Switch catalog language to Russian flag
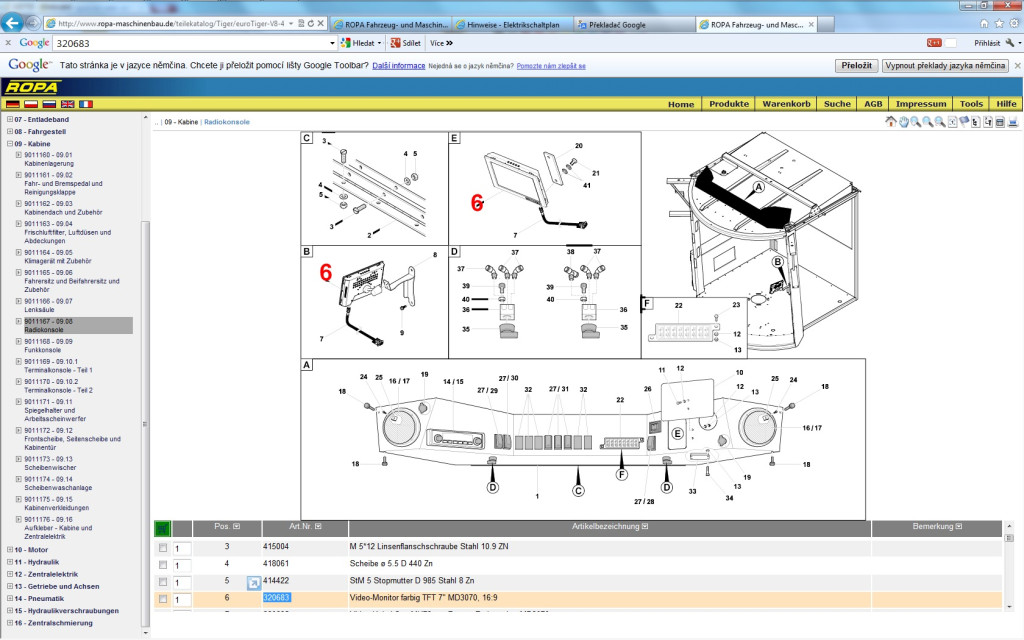This screenshot has width=1024, height=640. (x=49, y=104)
